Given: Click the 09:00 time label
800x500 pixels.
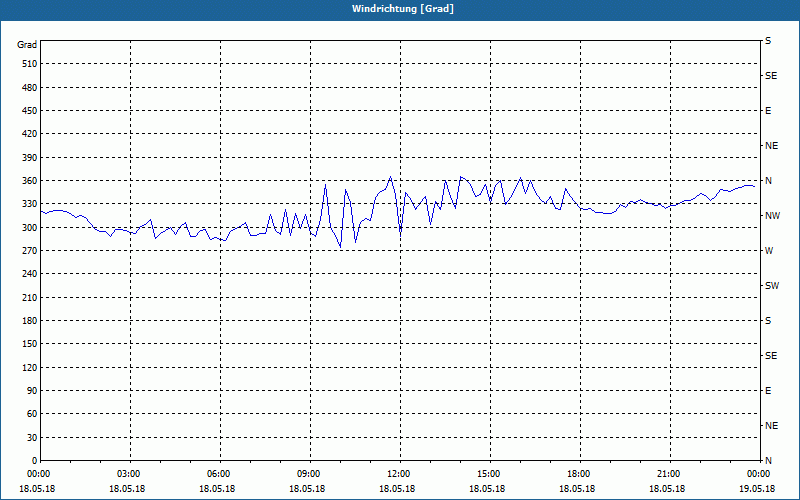Looking at the screenshot, I should pyautogui.click(x=307, y=474).
